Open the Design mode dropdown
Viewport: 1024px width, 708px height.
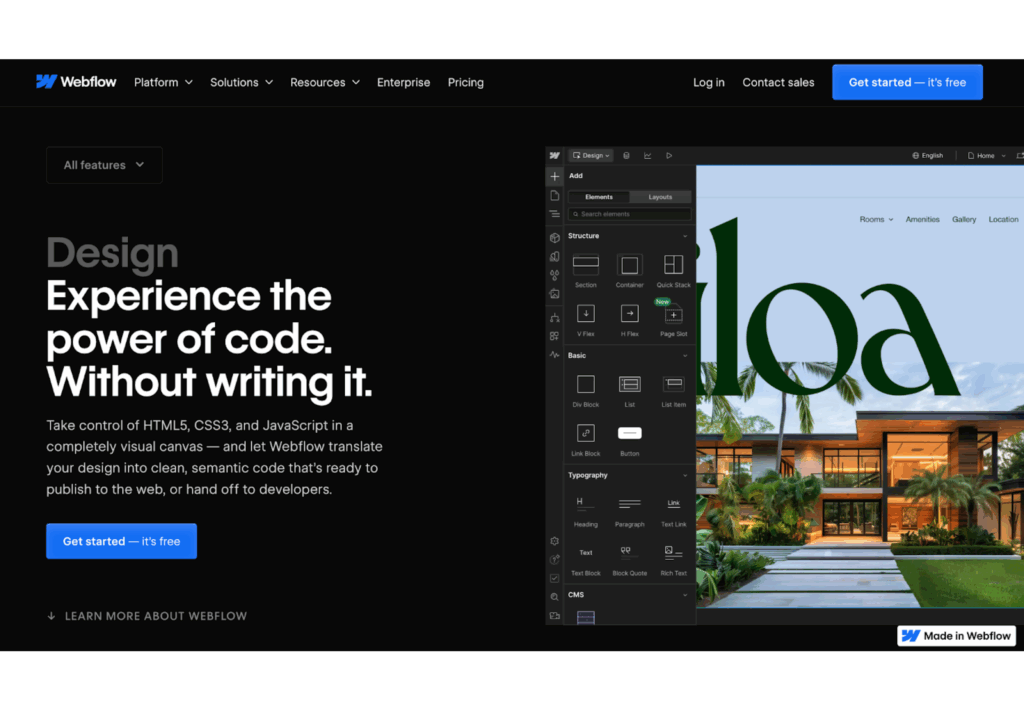pos(591,156)
